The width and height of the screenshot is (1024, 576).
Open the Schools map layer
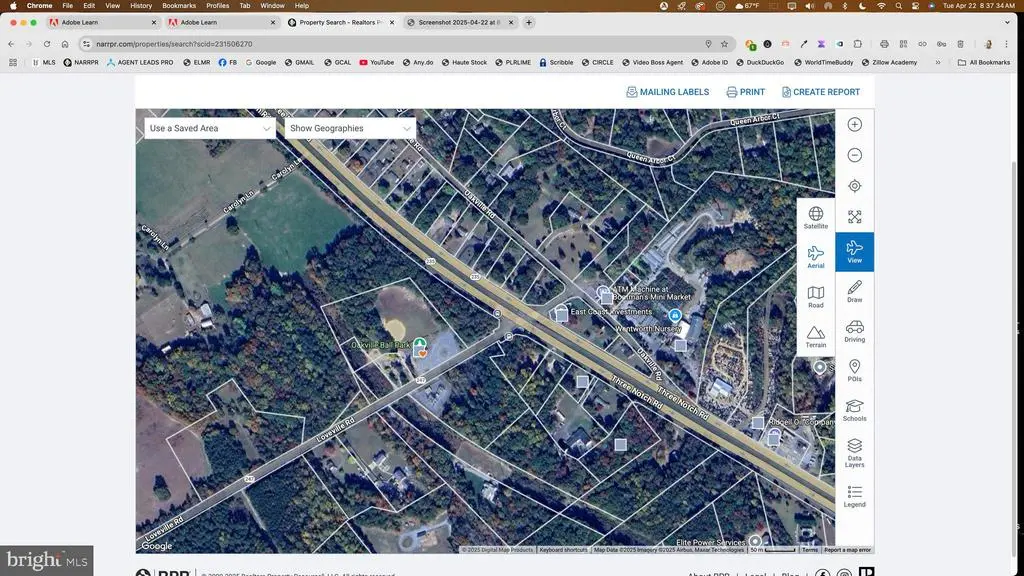point(854,410)
